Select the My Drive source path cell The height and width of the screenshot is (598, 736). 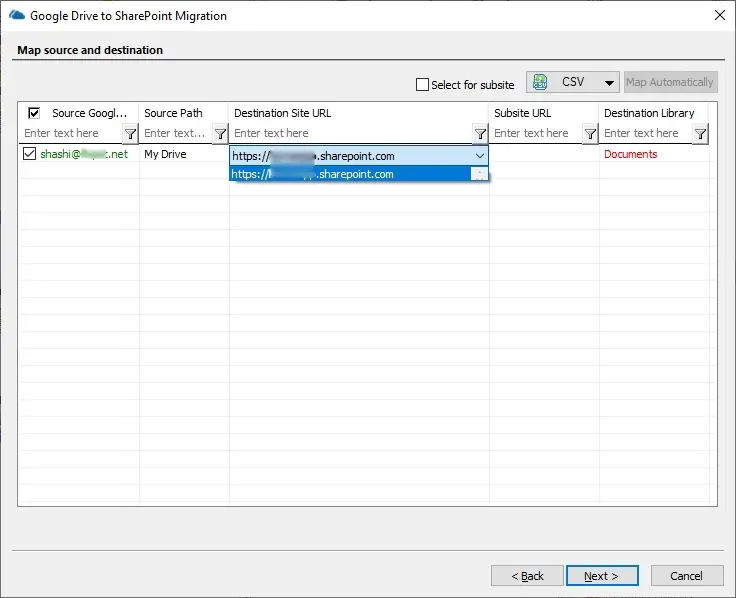(165, 154)
